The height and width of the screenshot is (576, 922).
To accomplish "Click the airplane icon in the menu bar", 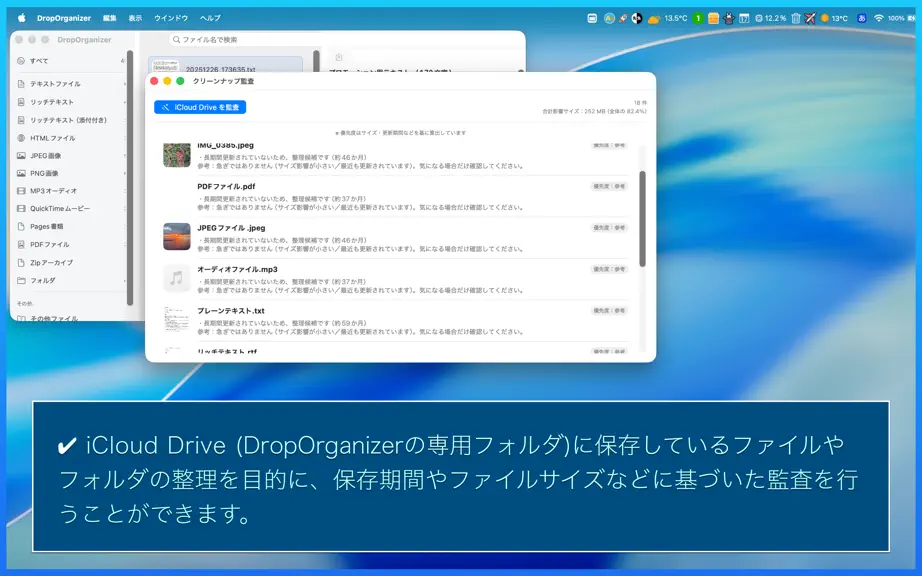I will click(x=810, y=18).
